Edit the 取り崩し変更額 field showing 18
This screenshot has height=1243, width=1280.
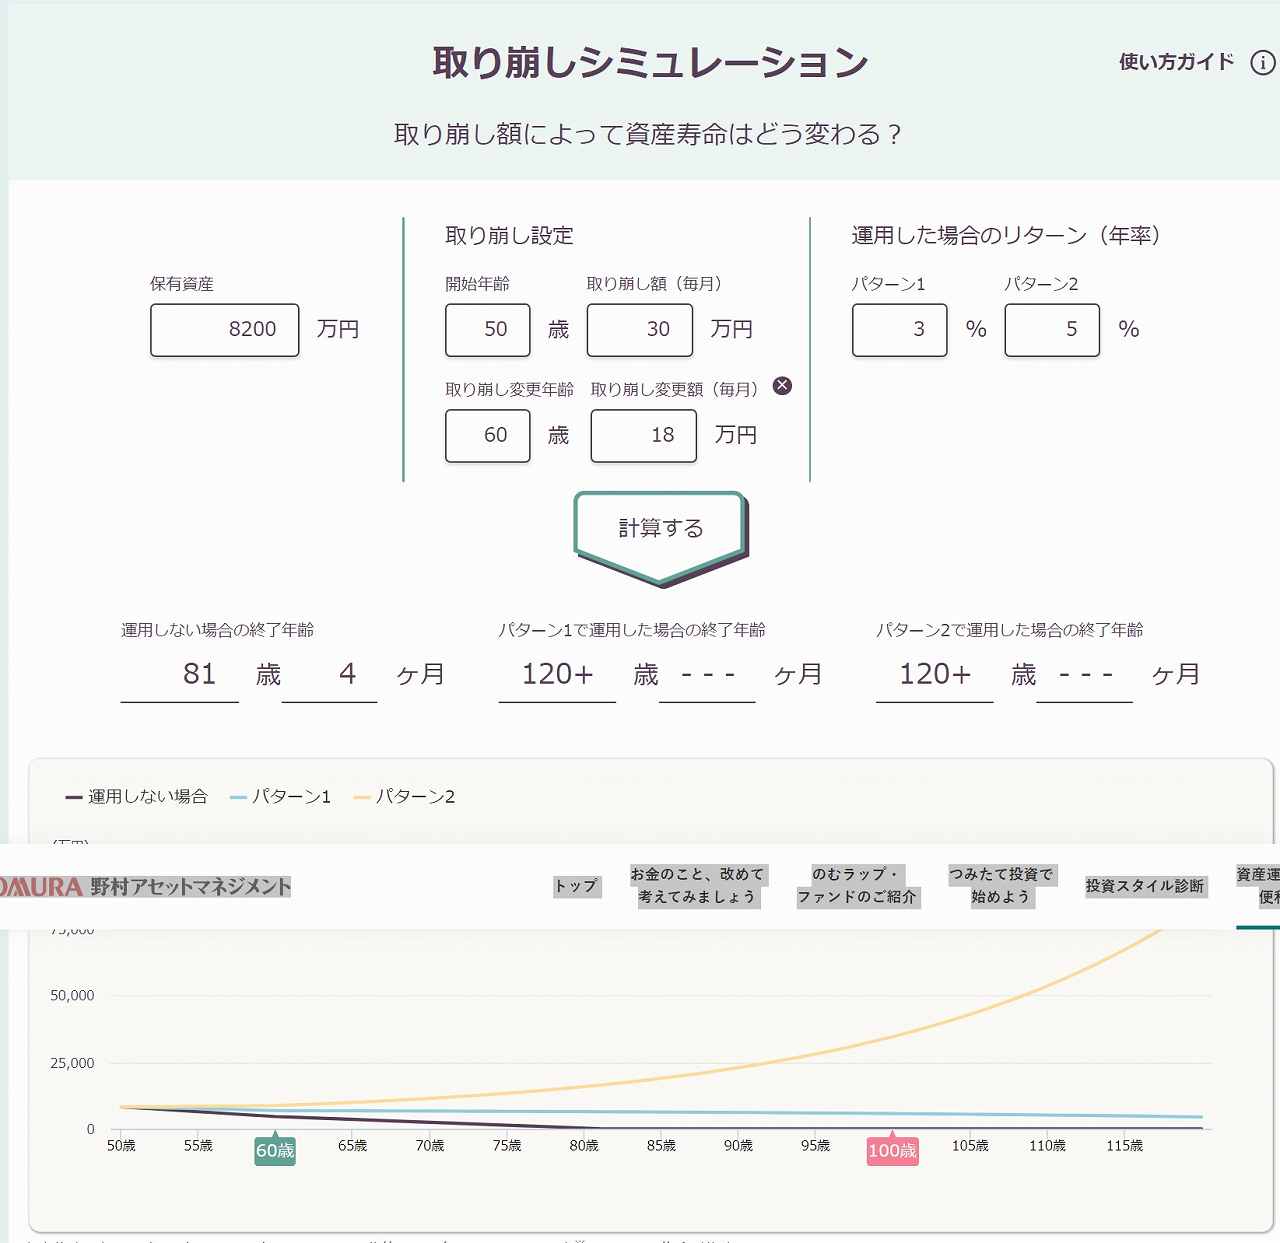644,436
